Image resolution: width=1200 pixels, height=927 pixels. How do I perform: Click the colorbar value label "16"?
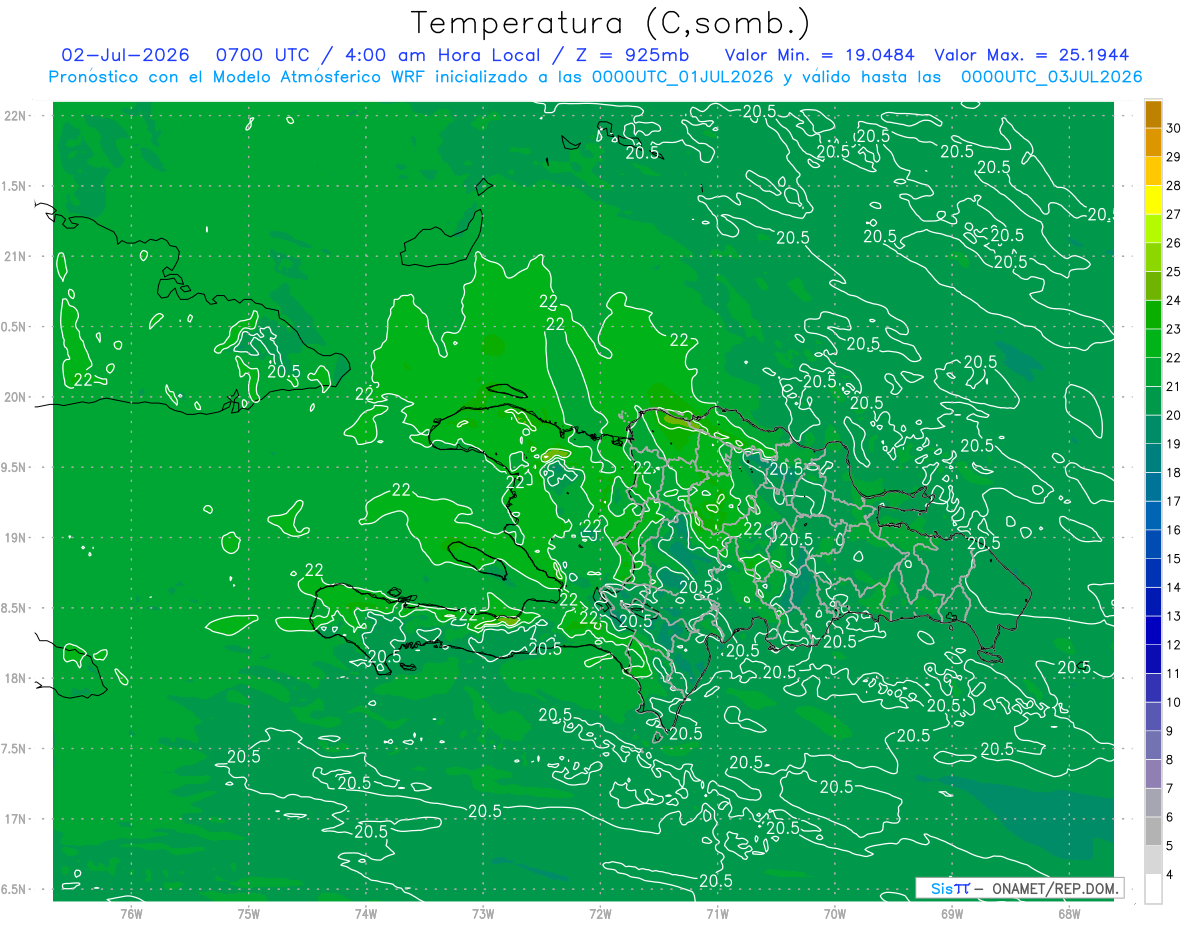click(1174, 530)
